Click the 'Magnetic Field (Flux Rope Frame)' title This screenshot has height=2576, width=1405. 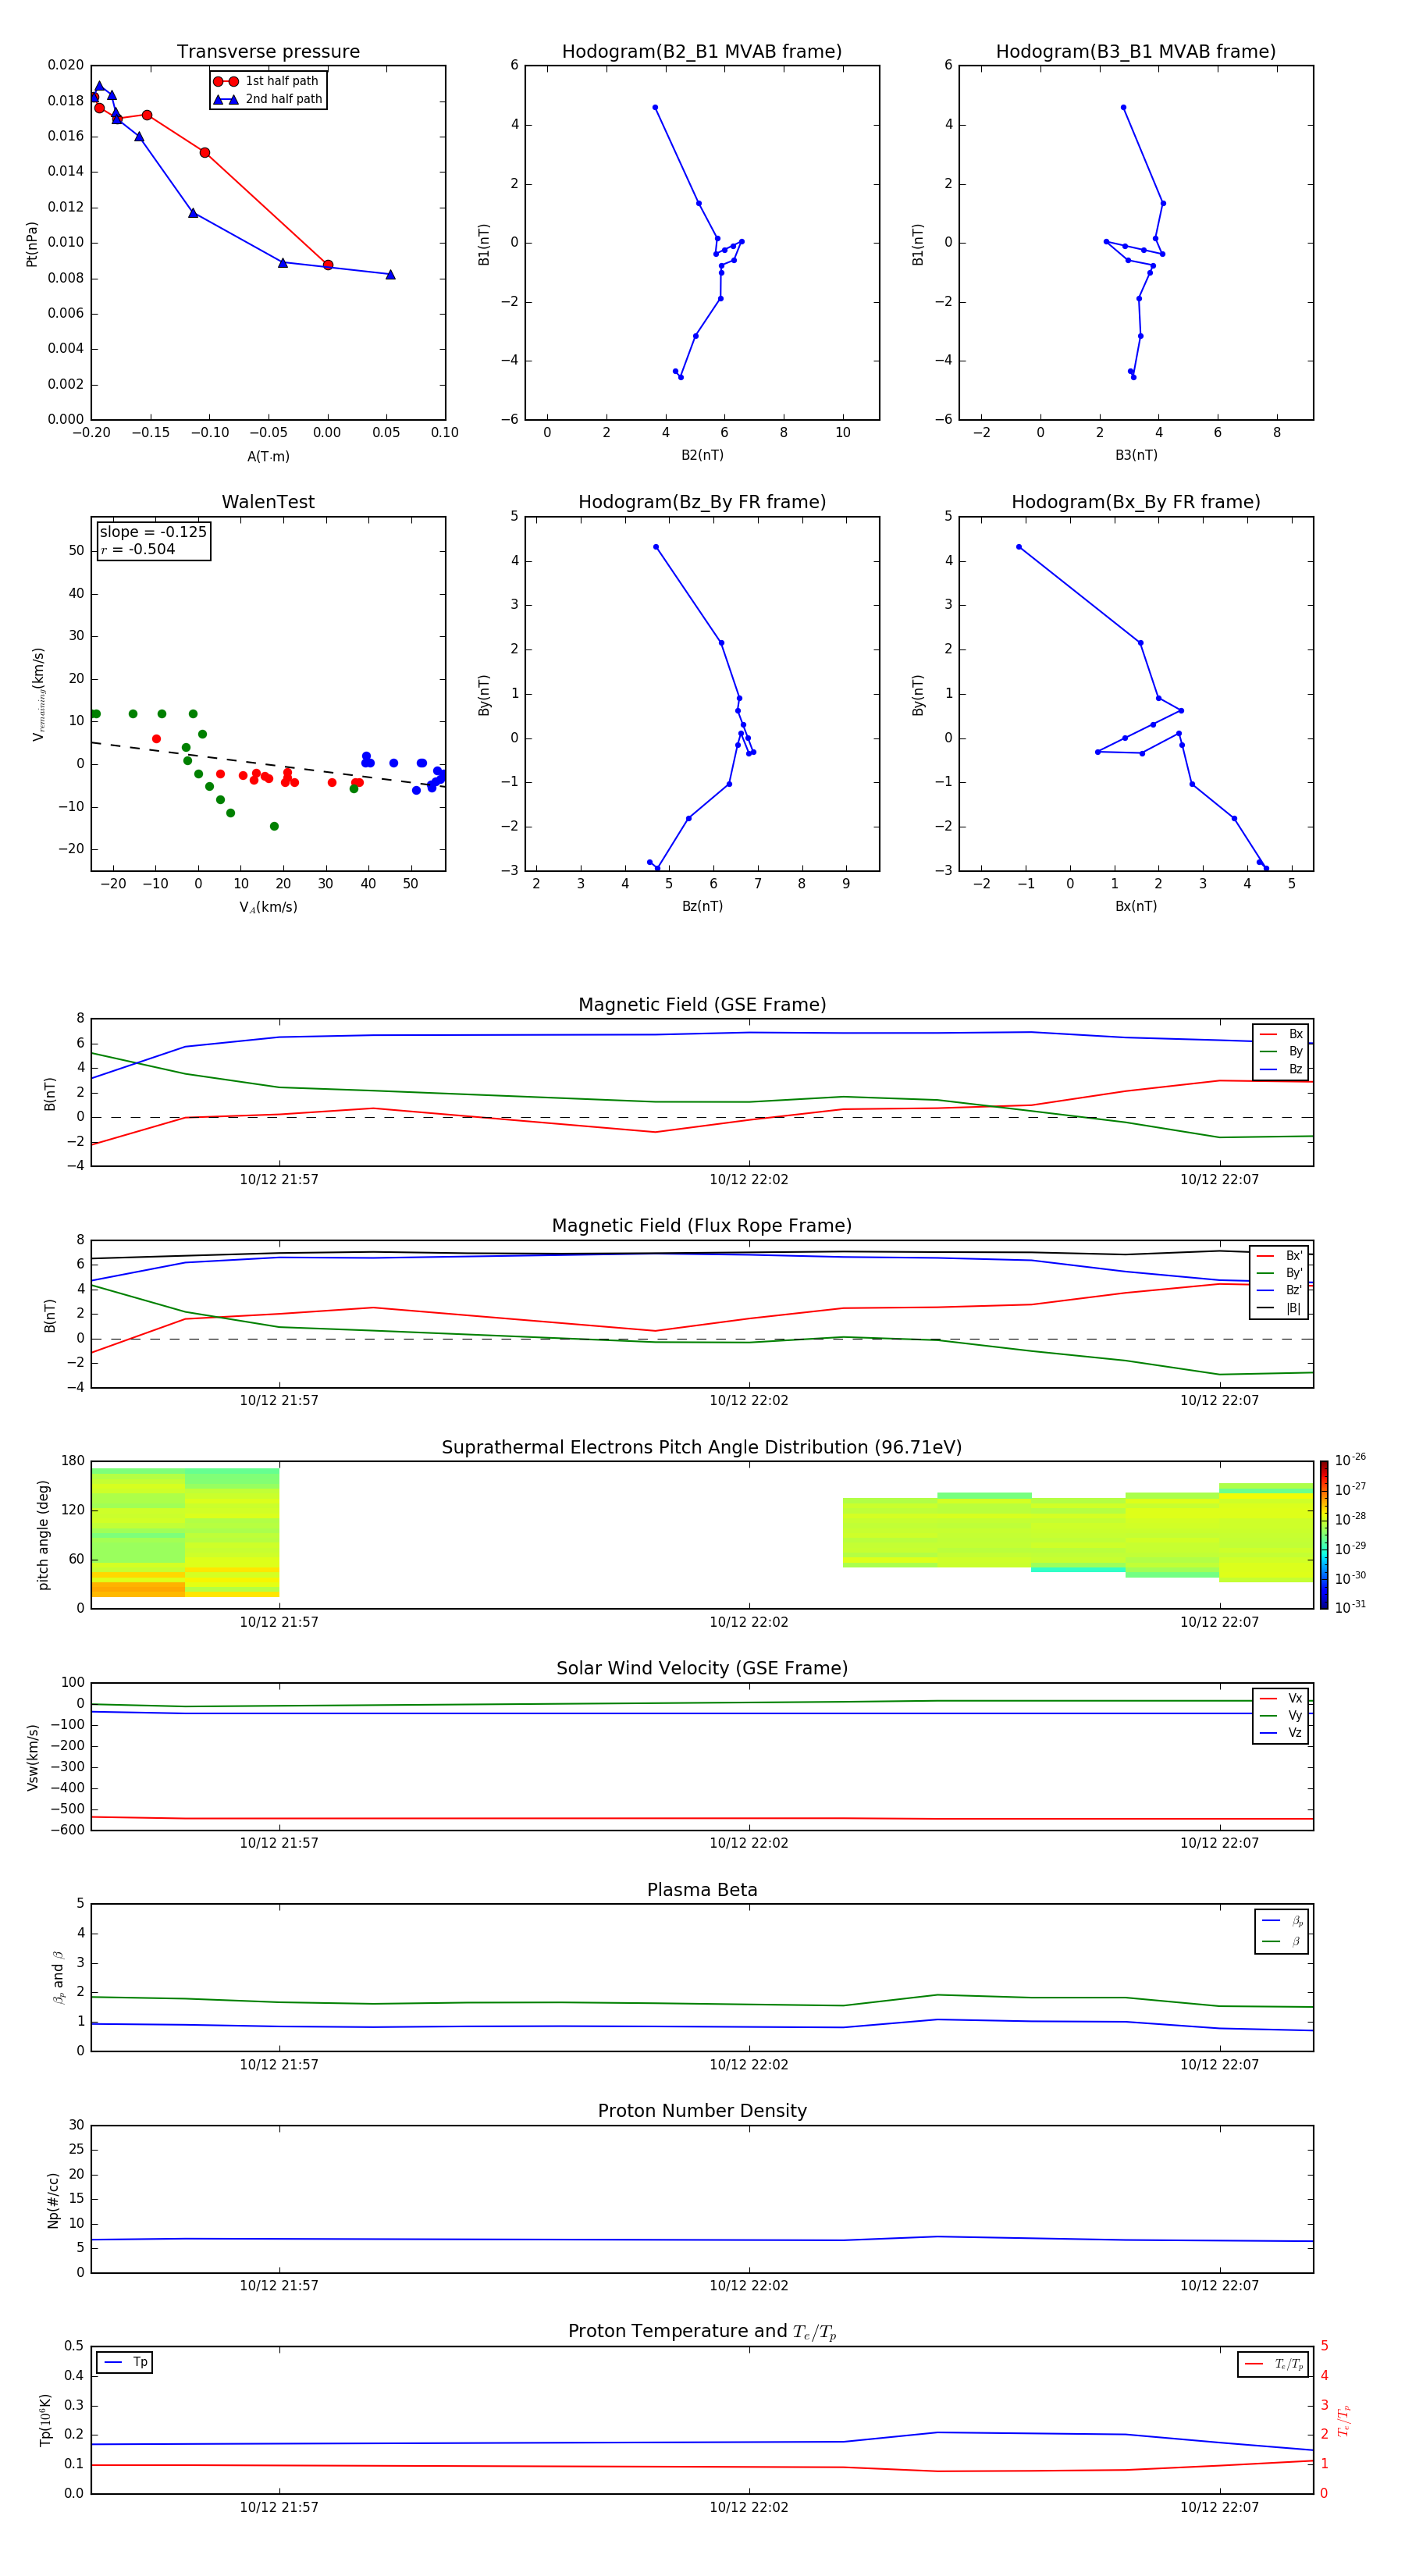(x=702, y=1226)
